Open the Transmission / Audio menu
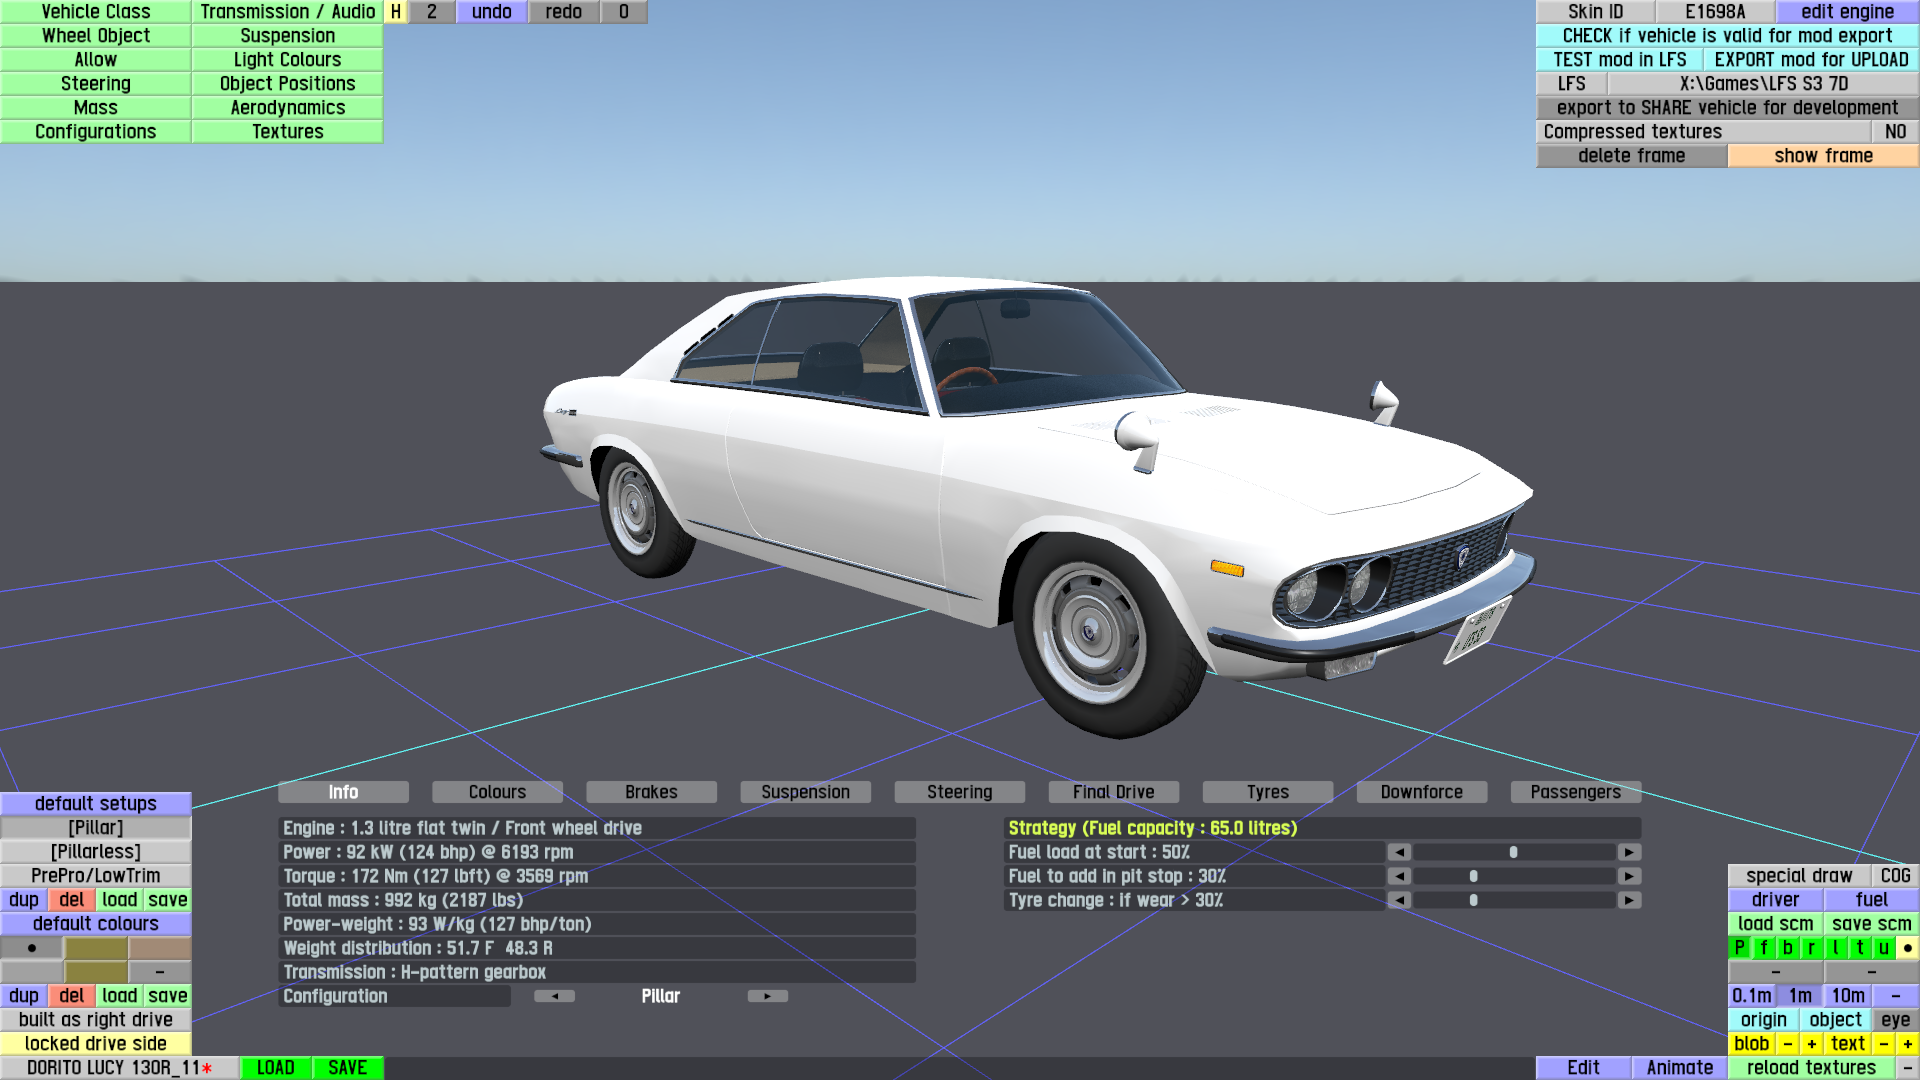Screen dimensions: 1920x1080 [287, 12]
